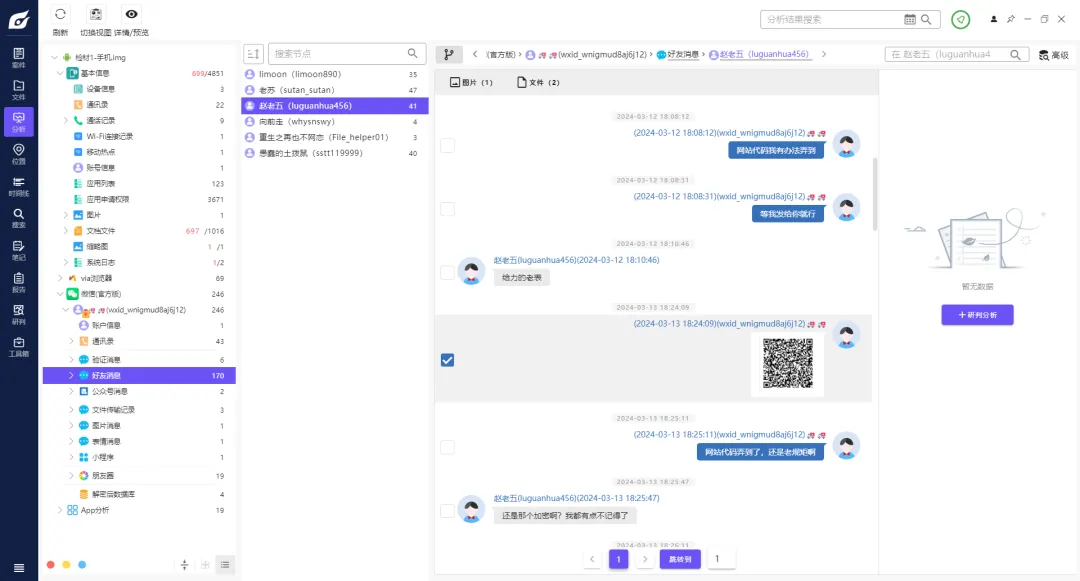Open the 时间线 timeline sidebar icon
1080x581 pixels.
tap(18, 183)
